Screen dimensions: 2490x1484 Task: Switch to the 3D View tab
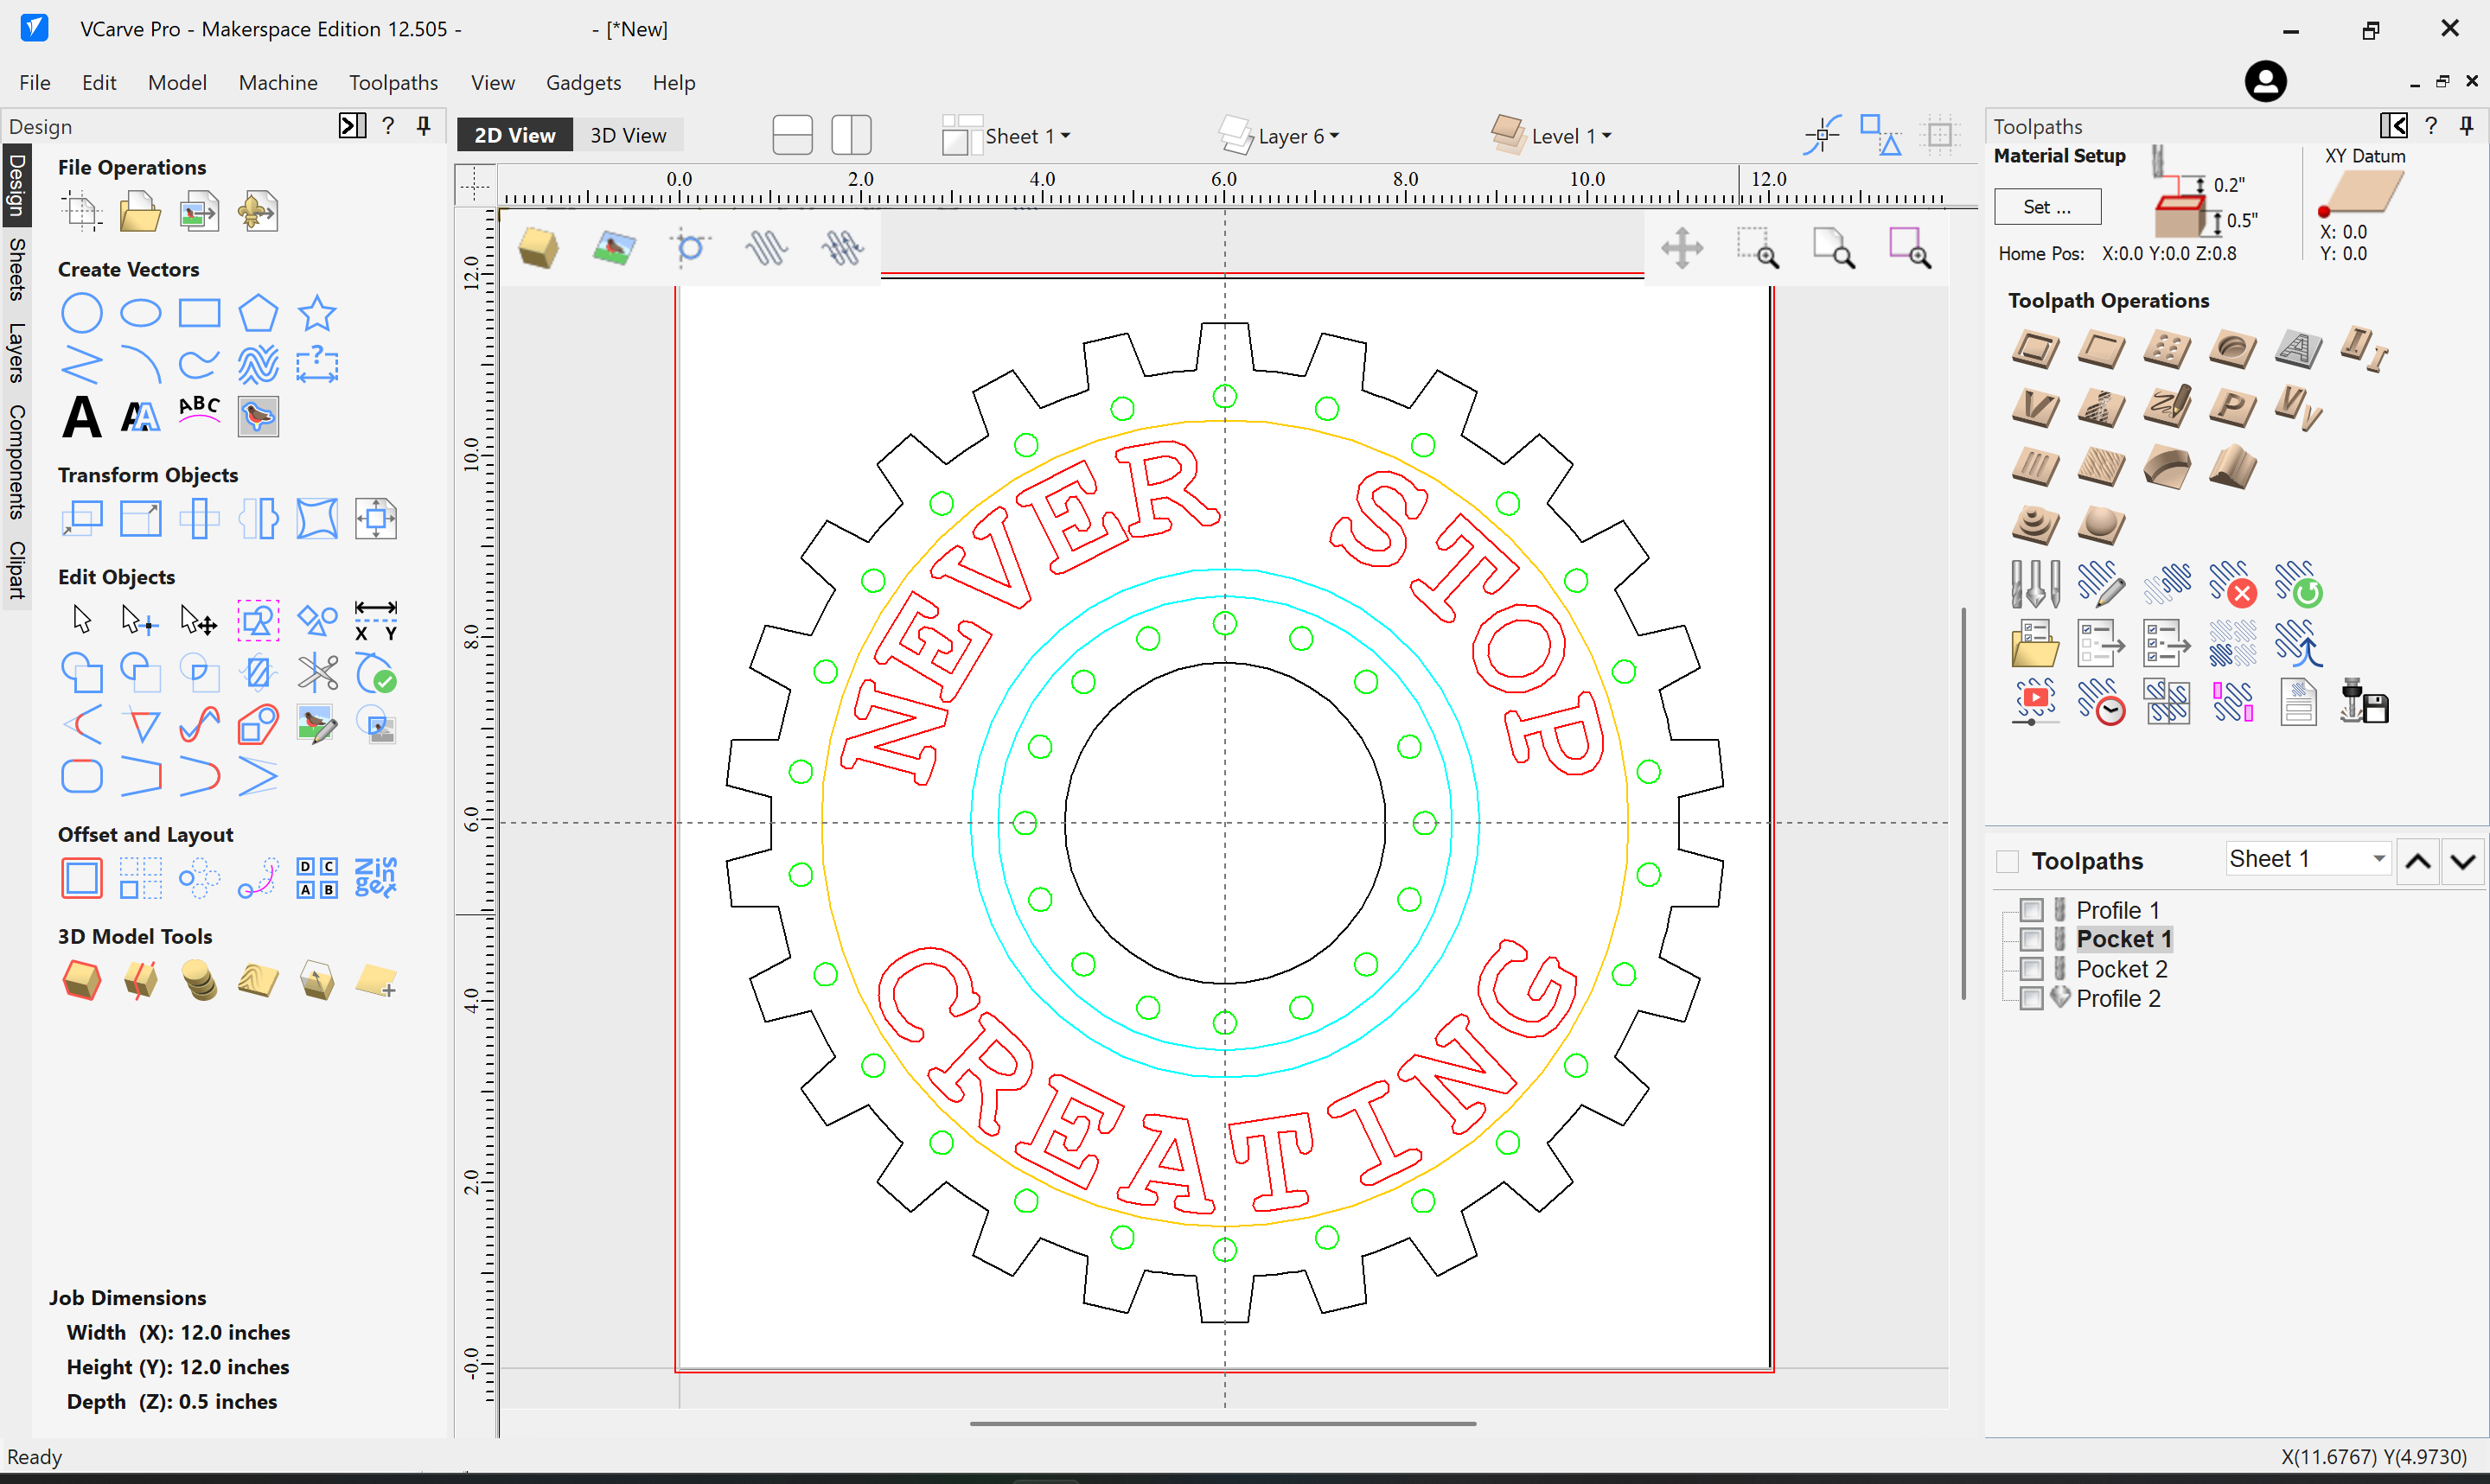(628, 134)
